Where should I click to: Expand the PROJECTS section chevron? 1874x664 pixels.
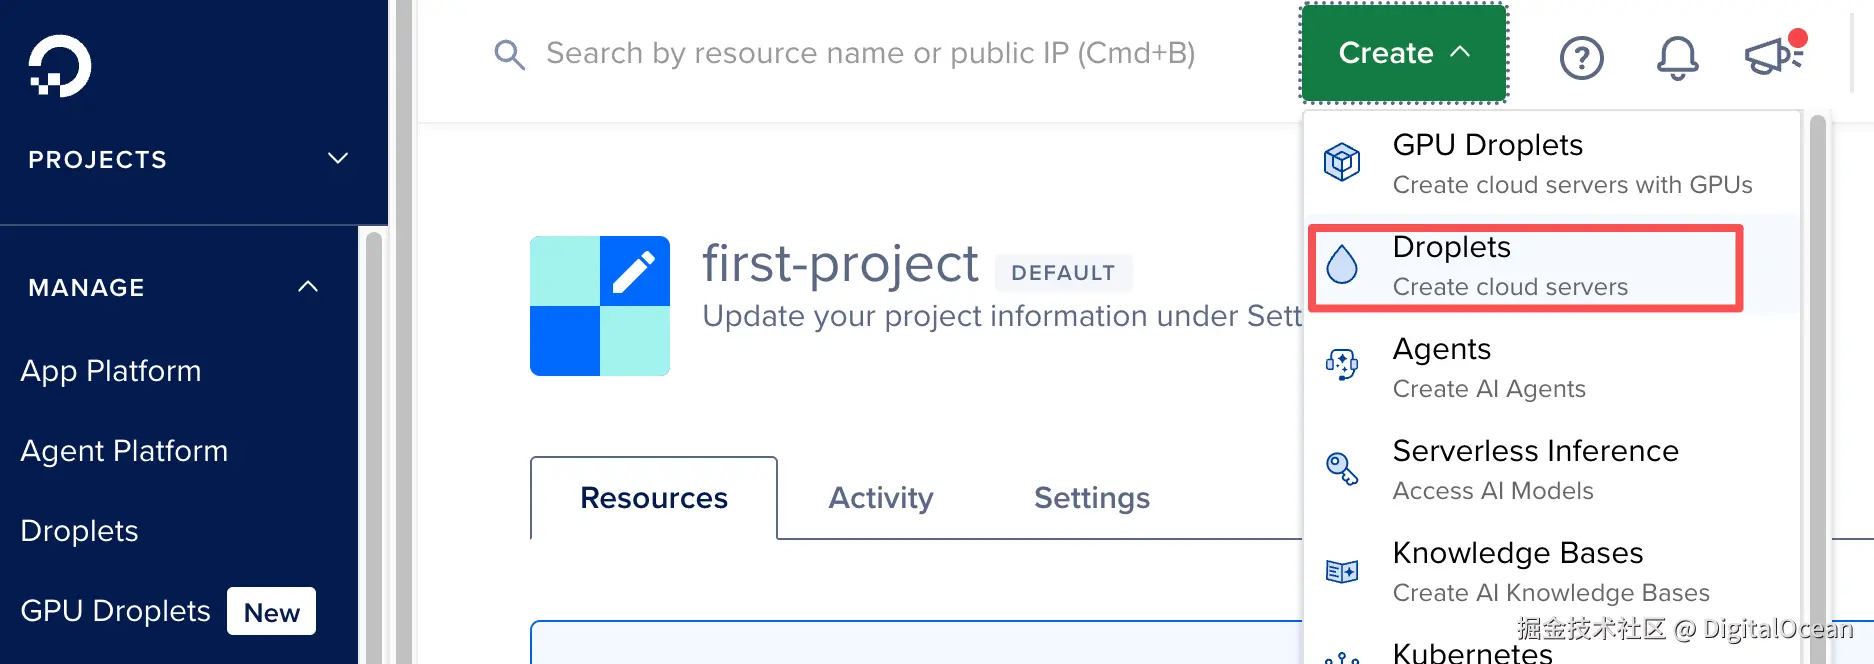338,158
